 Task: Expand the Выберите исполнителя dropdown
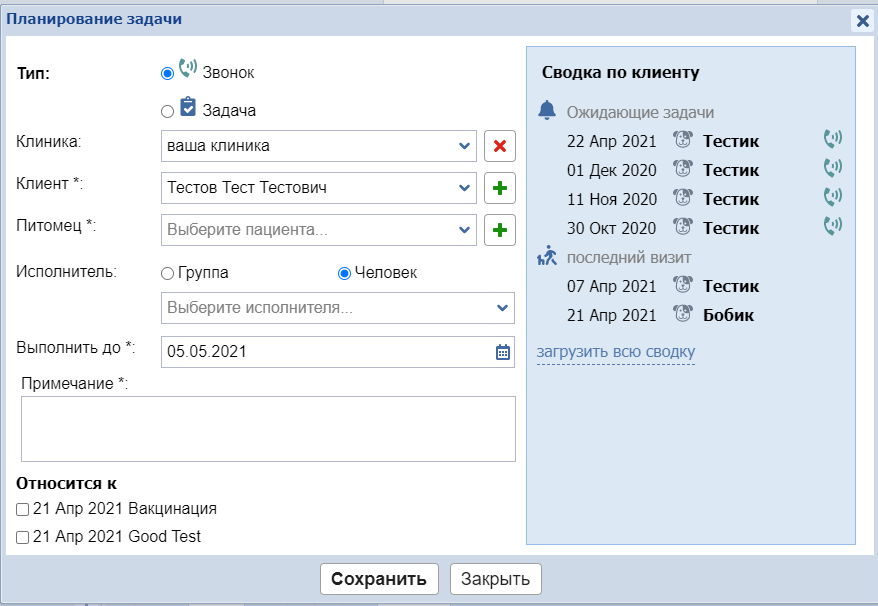(x=503, y=308)
